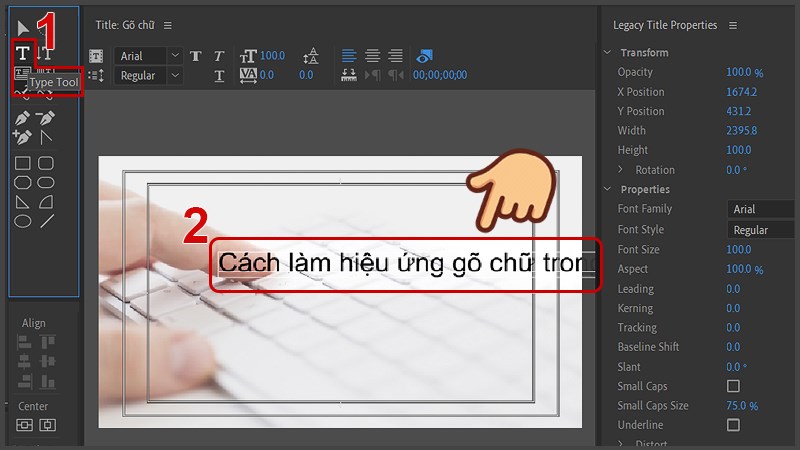Collapse the Transform section

[607, 52]
